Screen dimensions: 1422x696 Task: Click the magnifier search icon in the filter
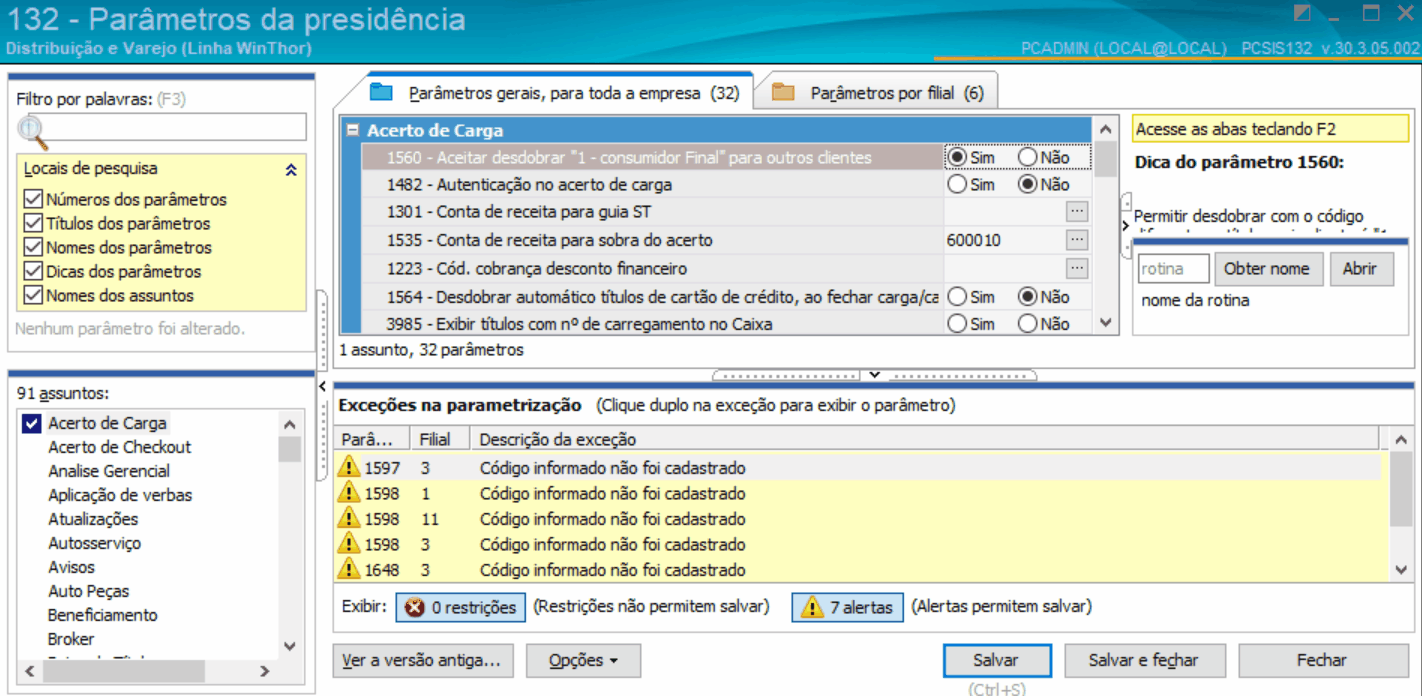pyautogui.click(x=32, y=130)
